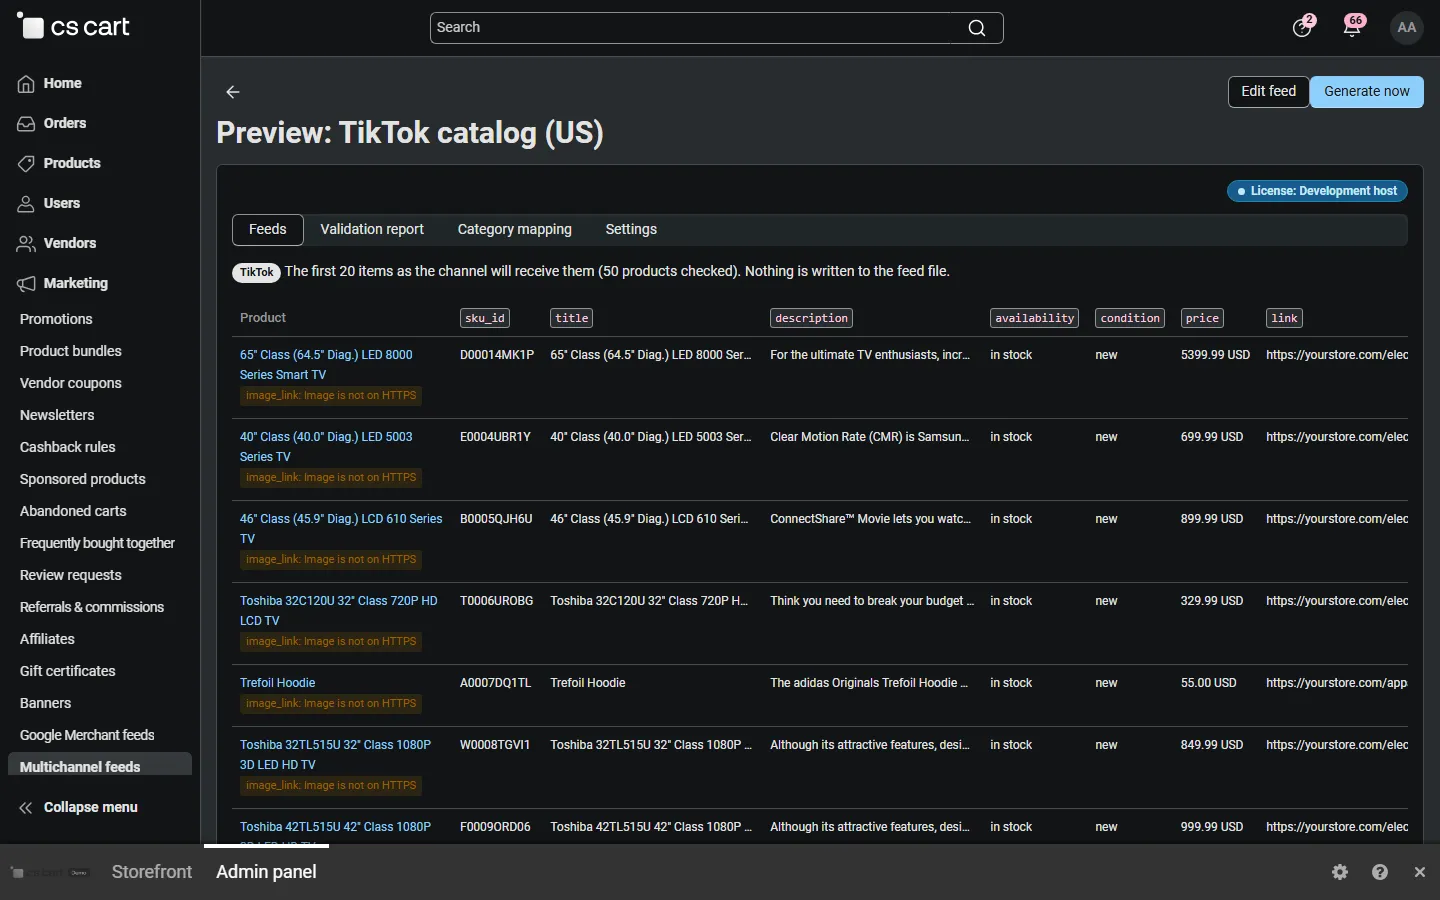
Task: Open the Products sidebar menu
Action: 71,163
